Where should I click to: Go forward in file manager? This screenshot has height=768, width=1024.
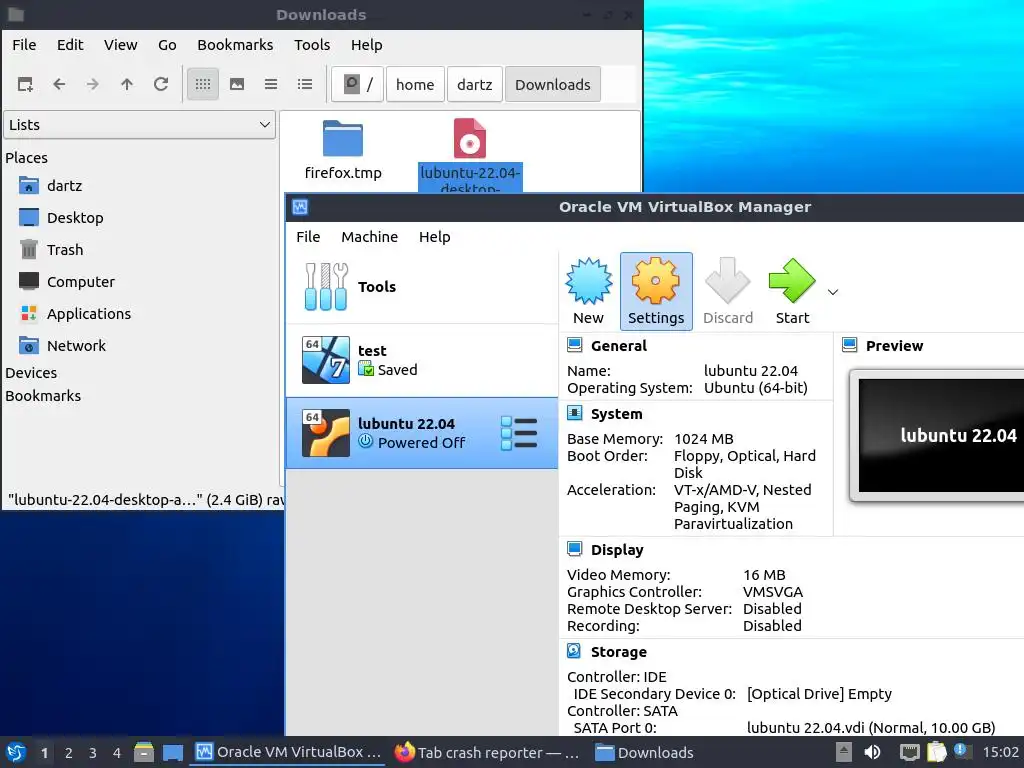(93, 84)
